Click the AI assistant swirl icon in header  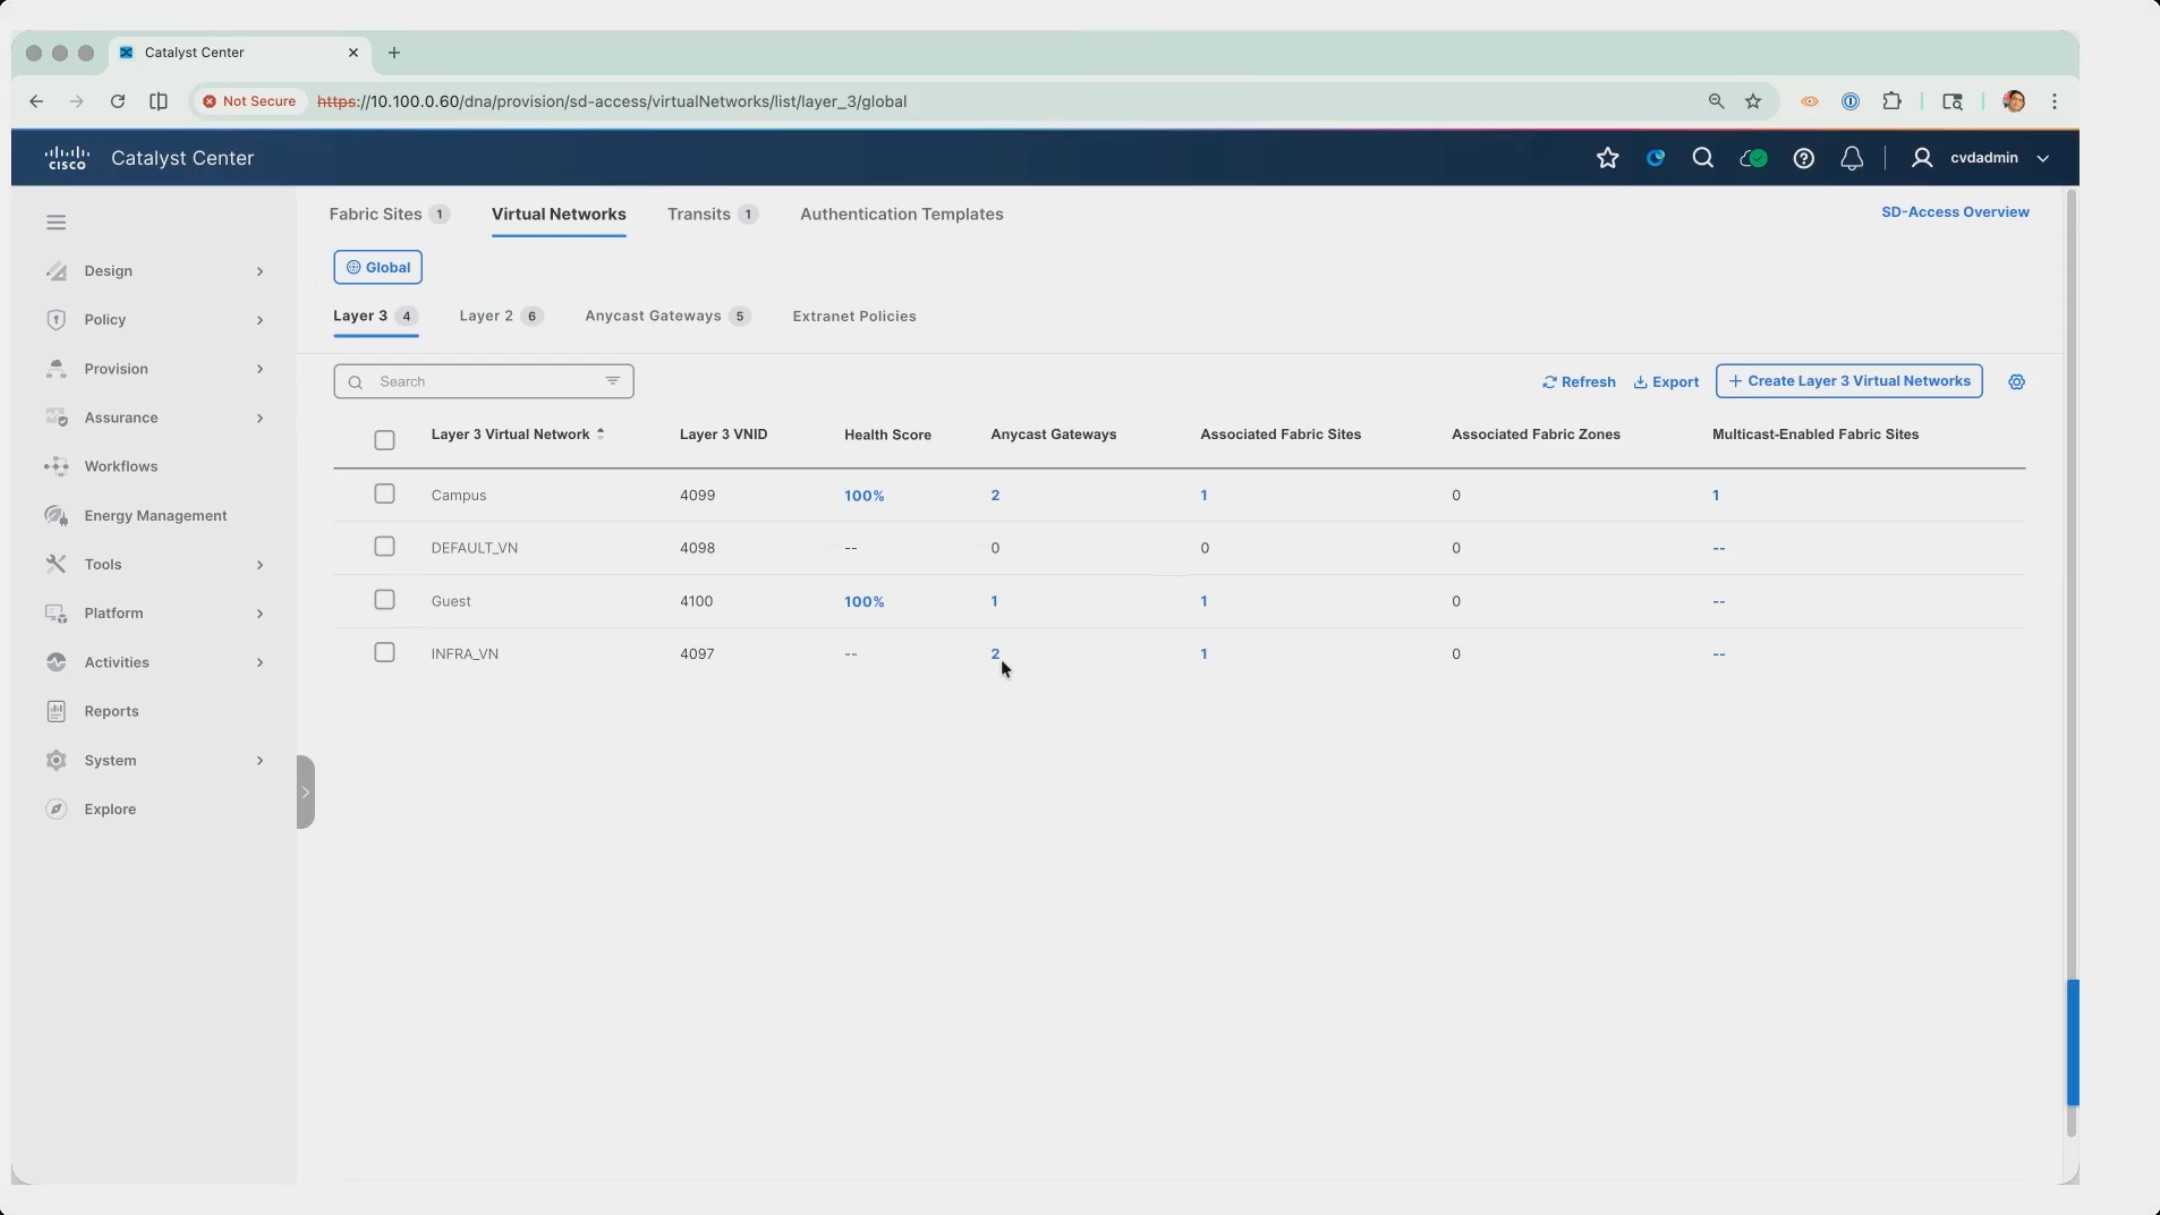[x=1655, y=158]
